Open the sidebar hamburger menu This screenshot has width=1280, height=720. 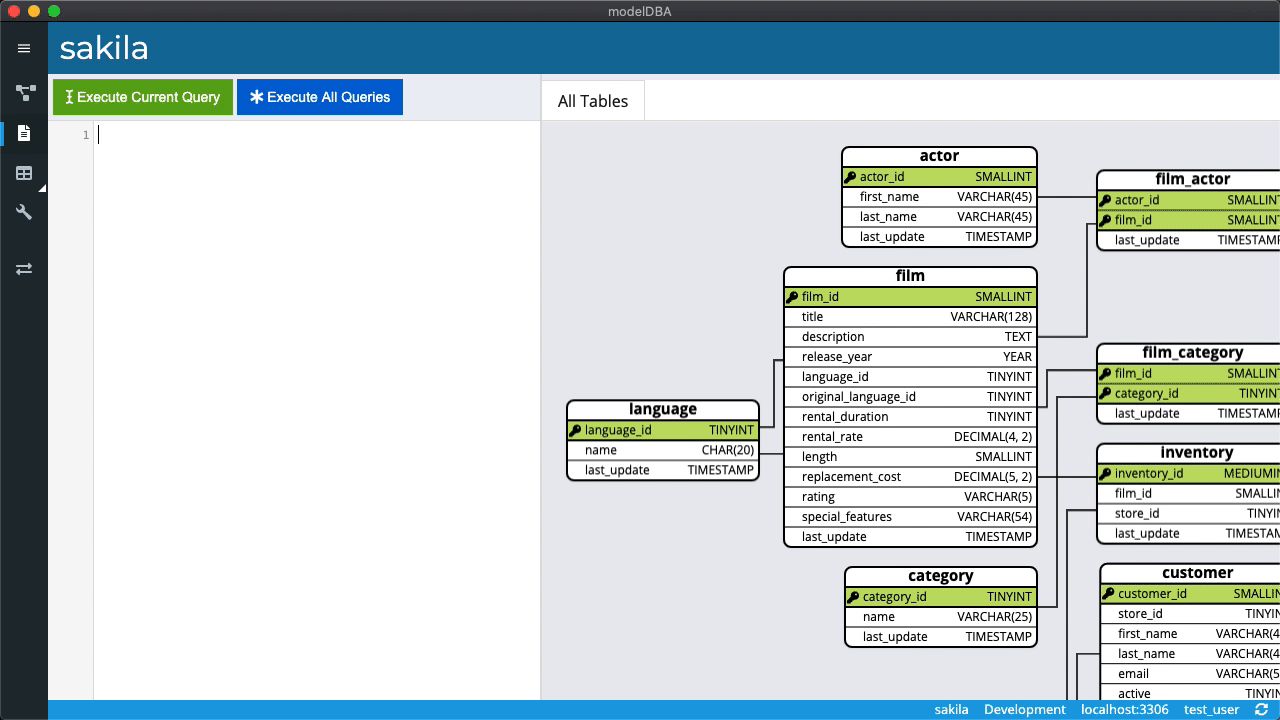24,47
